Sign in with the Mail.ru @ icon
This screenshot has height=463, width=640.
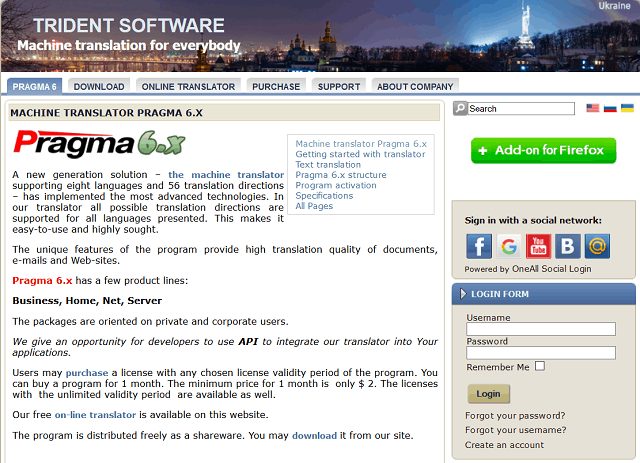click(x=598, y=246)
